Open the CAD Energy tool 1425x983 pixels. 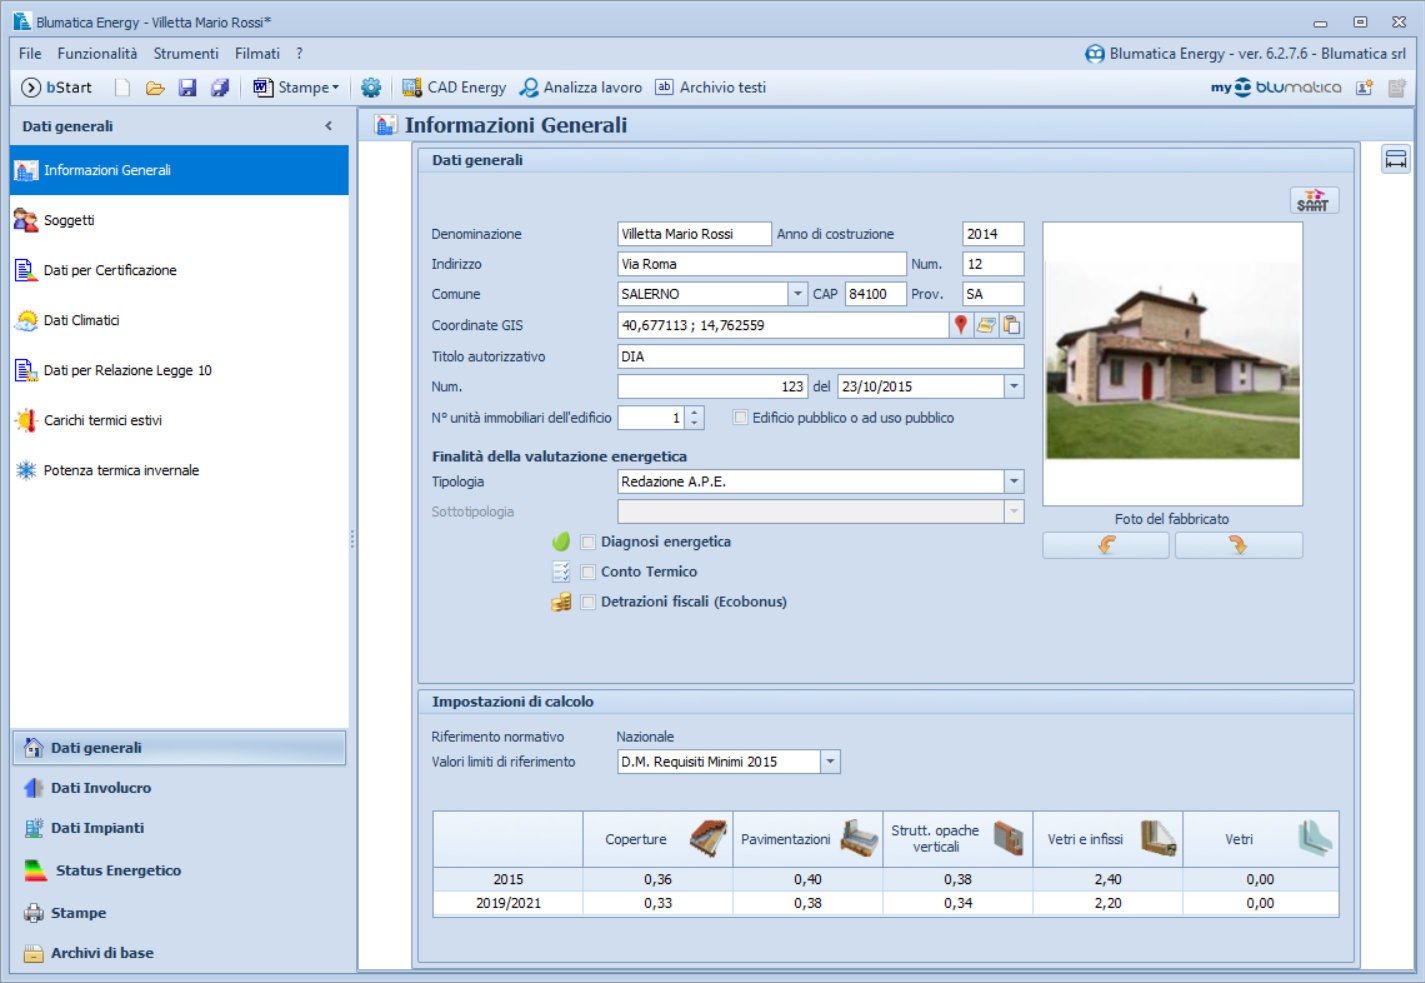[x=454, y=87]
